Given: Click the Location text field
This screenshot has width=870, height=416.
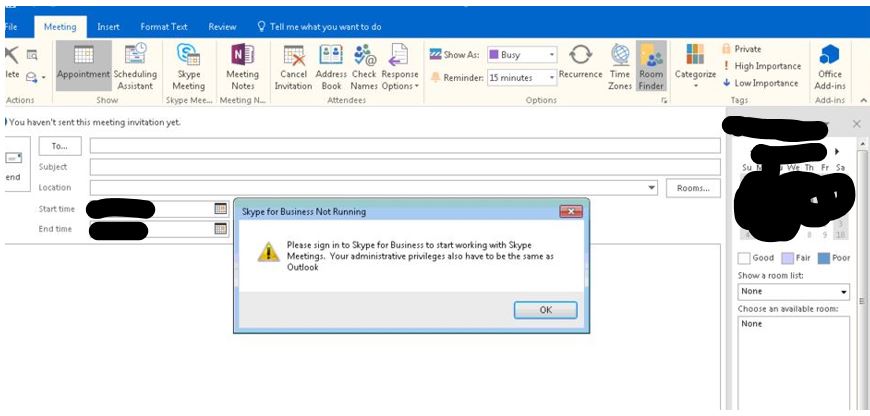Looking at the screenshot, I should pos(373,188).
